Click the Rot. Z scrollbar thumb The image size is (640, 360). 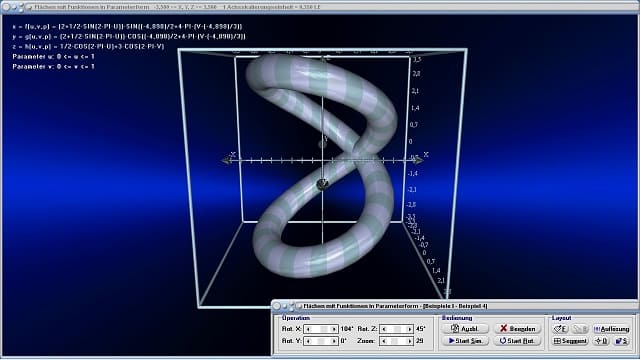point(398,329)
